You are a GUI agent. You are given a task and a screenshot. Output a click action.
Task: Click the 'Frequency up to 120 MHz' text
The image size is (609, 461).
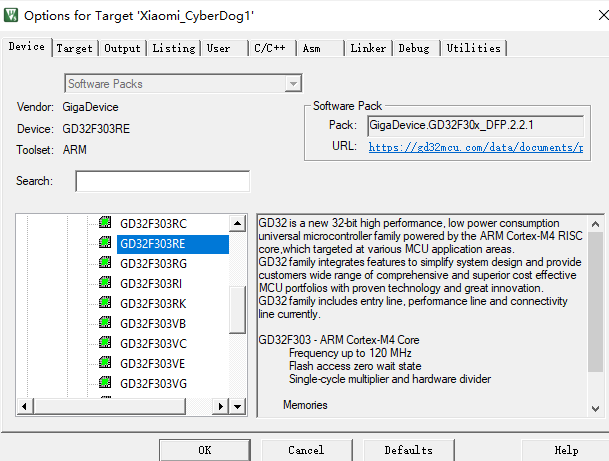coord(350,353)
